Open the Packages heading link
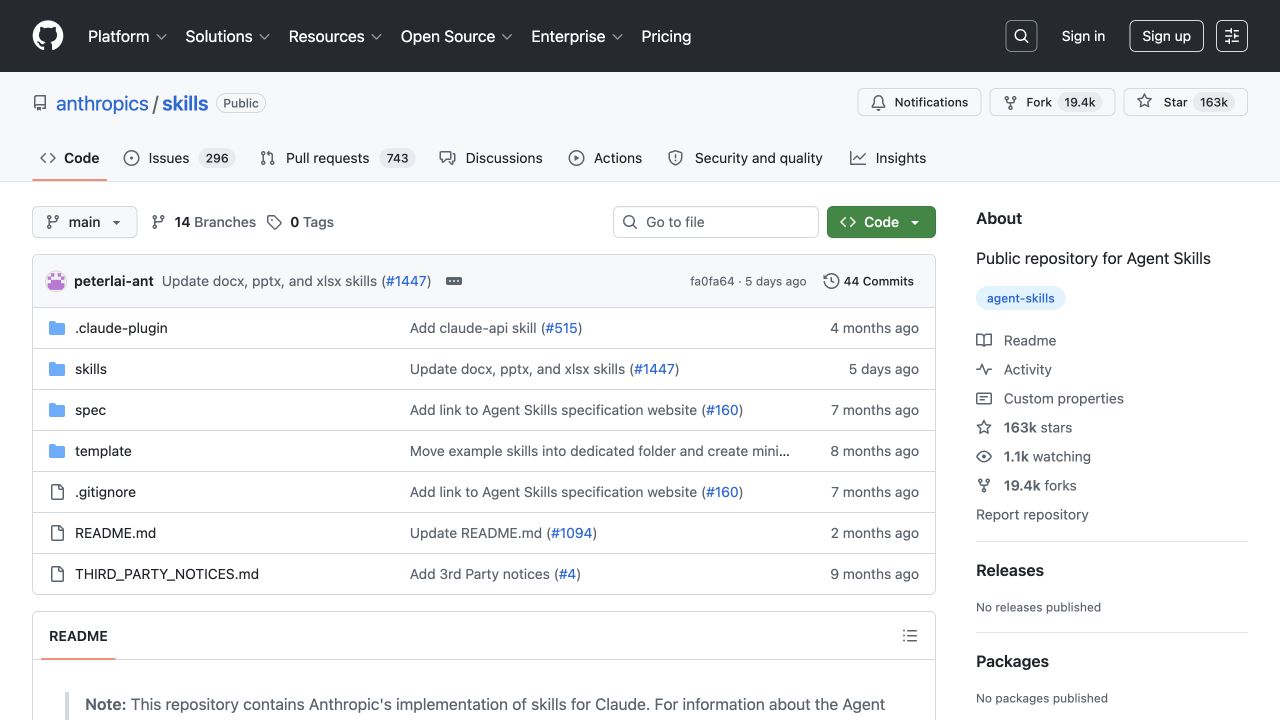Image resolution: width=1280 pixels, height=720 pixels. coord(1012,661)
